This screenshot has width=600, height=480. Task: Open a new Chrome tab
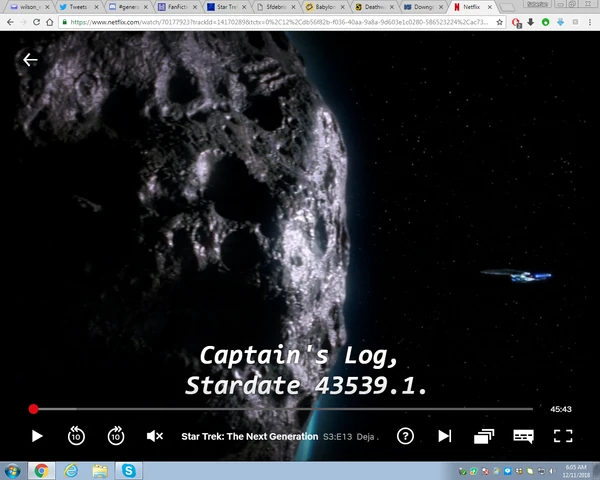[x=507, y=7]
